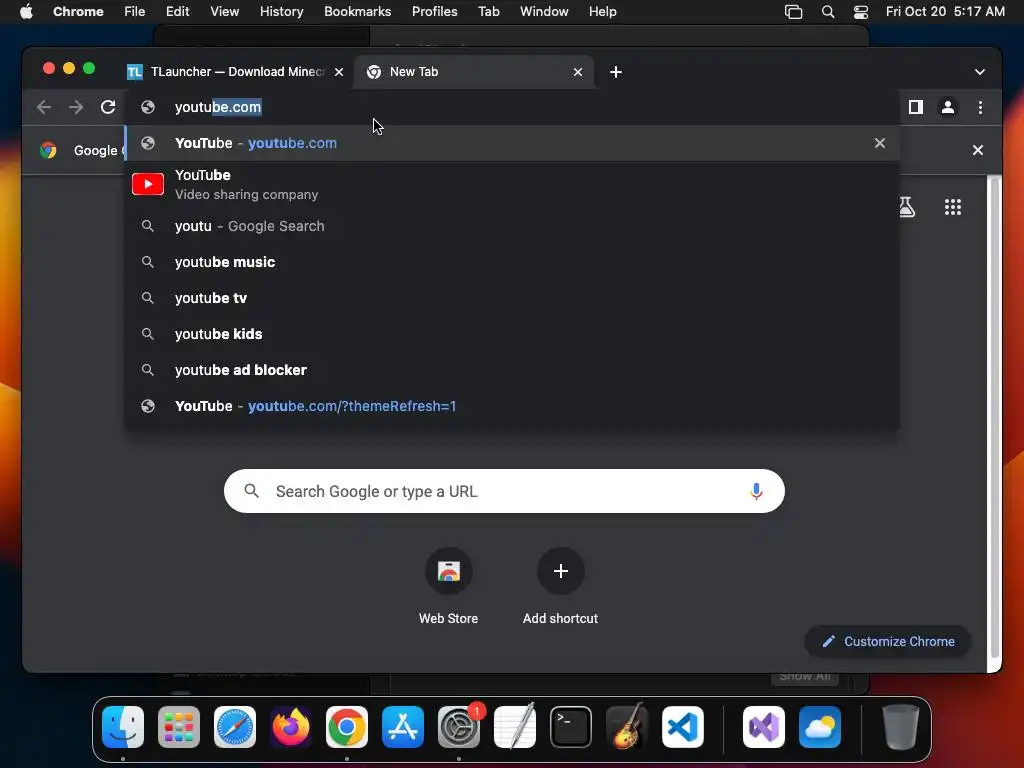Open TextEdit from the Dock

pos(515,727)
